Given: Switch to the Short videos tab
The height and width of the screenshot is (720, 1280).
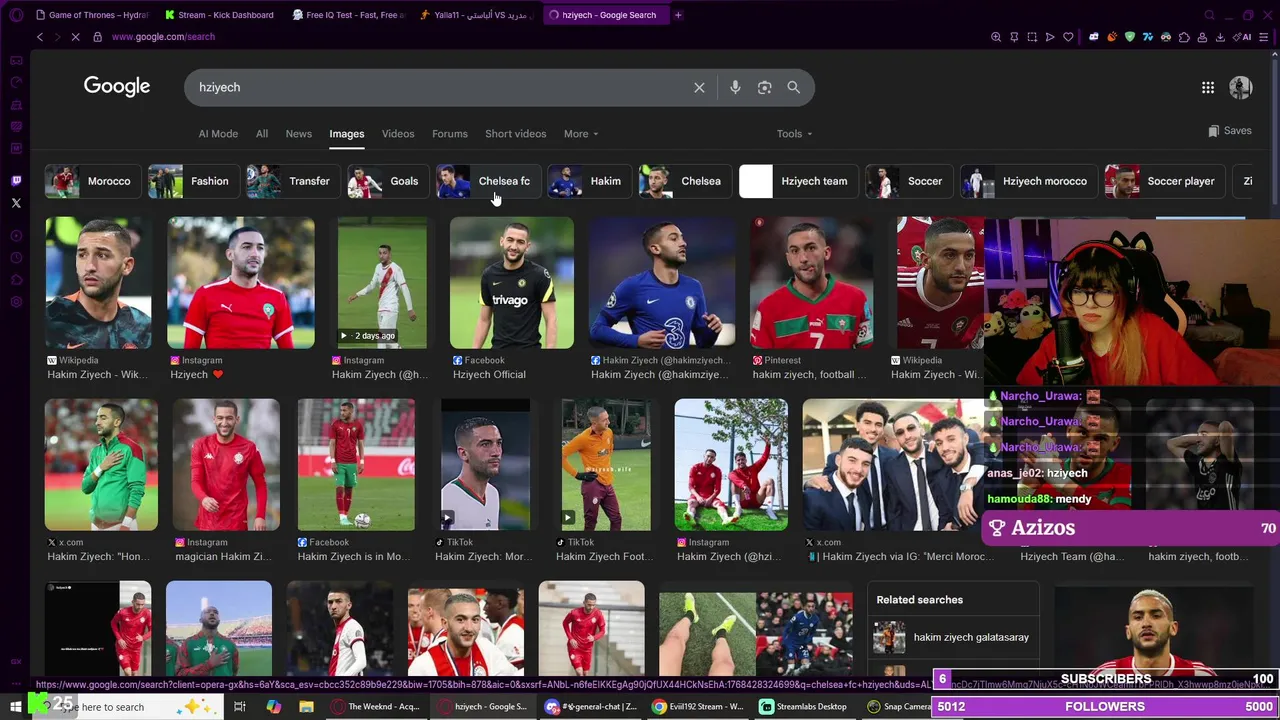Looking at the screenshot, I should coord(516,134).
